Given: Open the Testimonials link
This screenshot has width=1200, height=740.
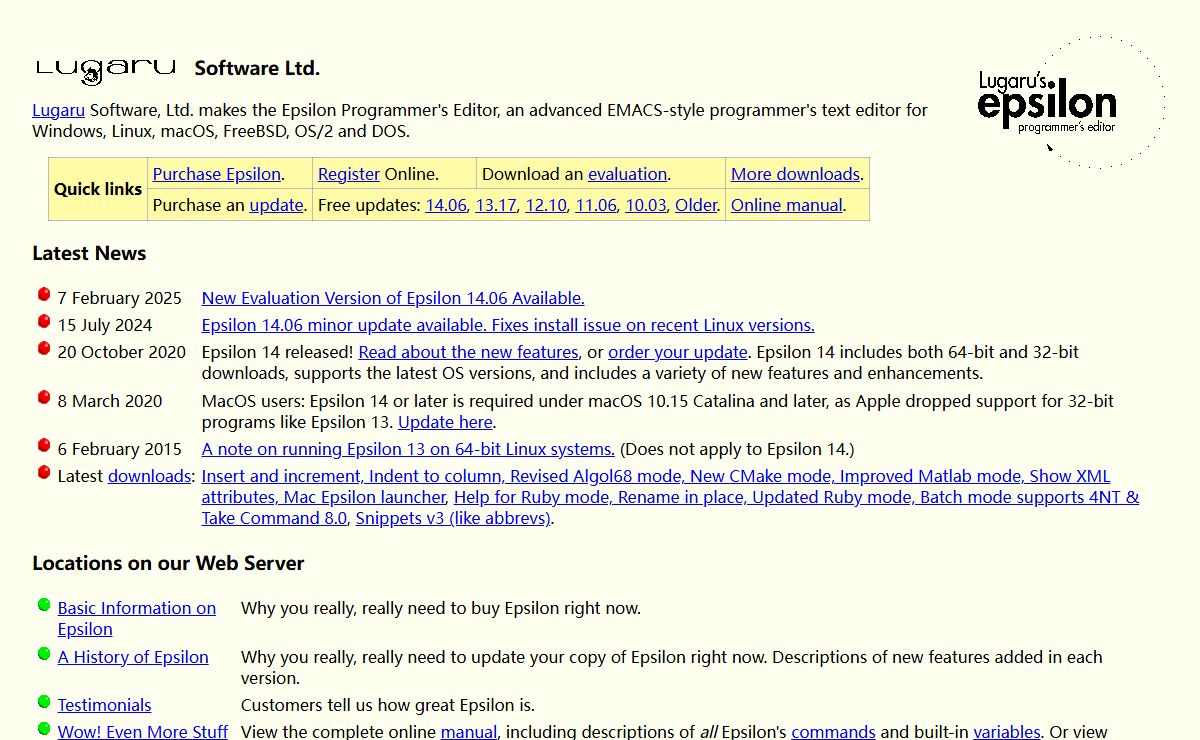Looking at the screenshot, I should [x=105, y=705].
